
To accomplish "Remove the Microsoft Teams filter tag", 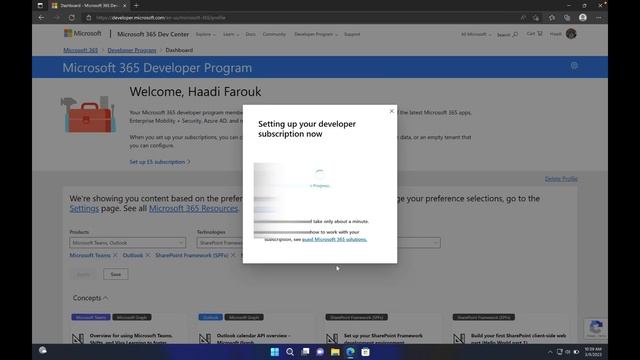I will [x=115, y=255].
